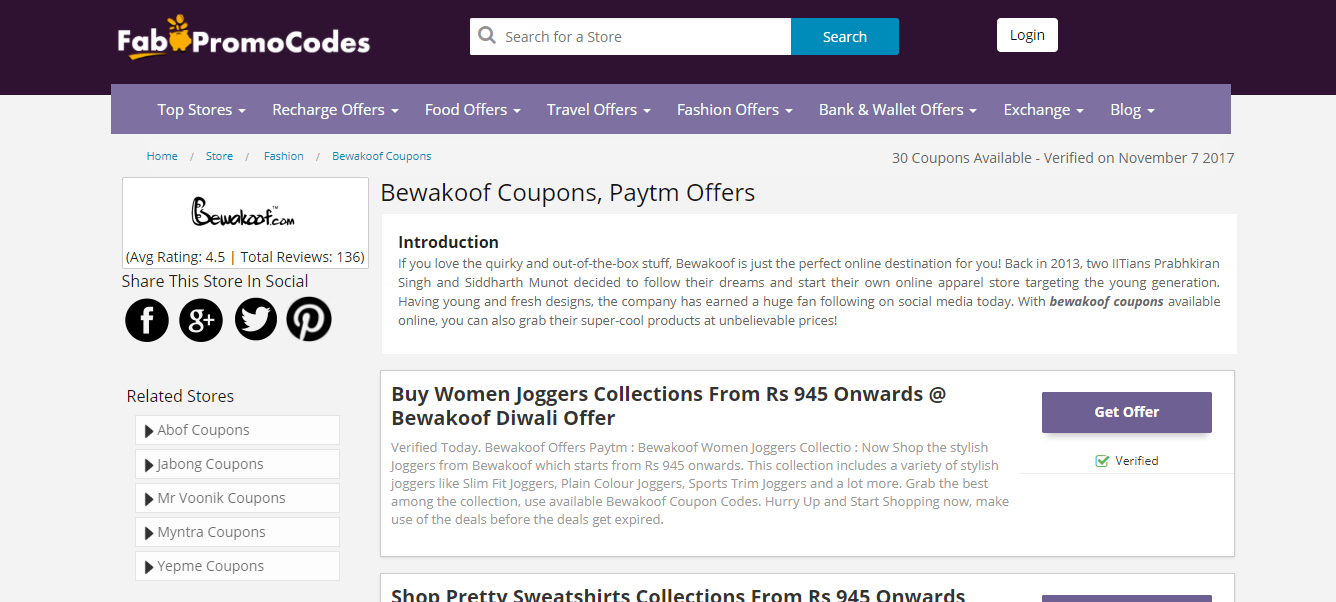Click the Login button
The image size is (1336, 602).
[x=1027, y=35]
